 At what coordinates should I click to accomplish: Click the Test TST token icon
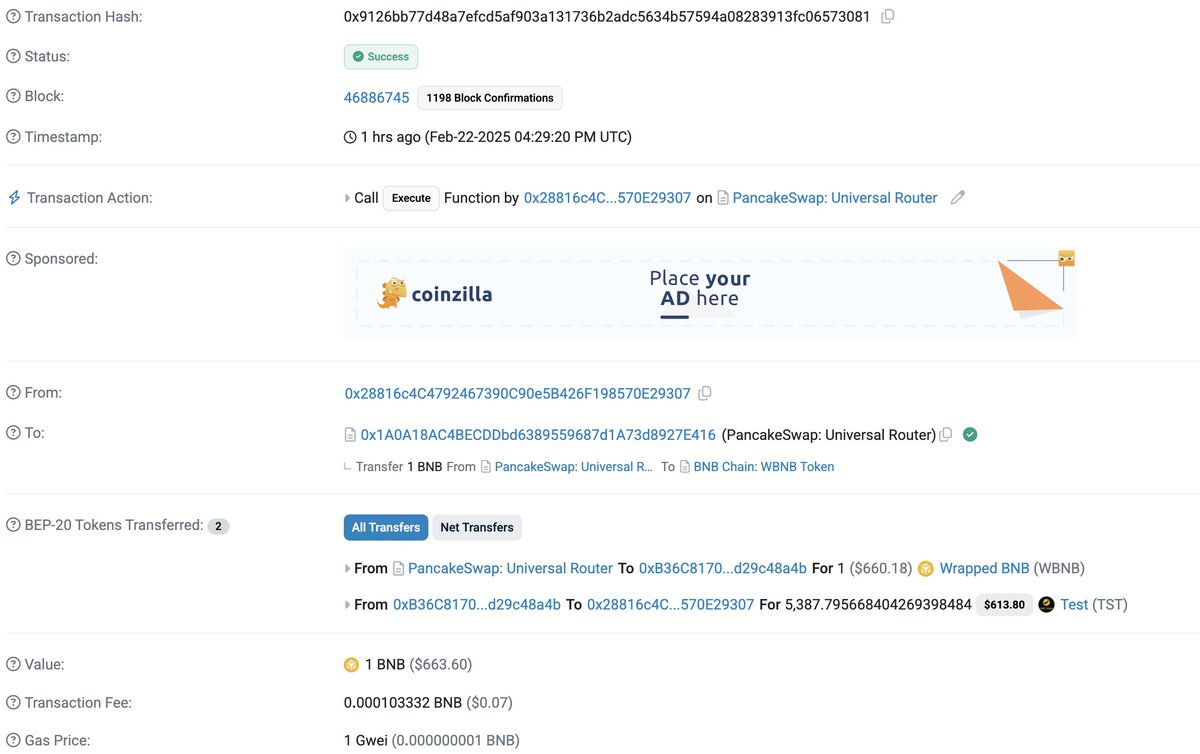tap(1046, 604)
